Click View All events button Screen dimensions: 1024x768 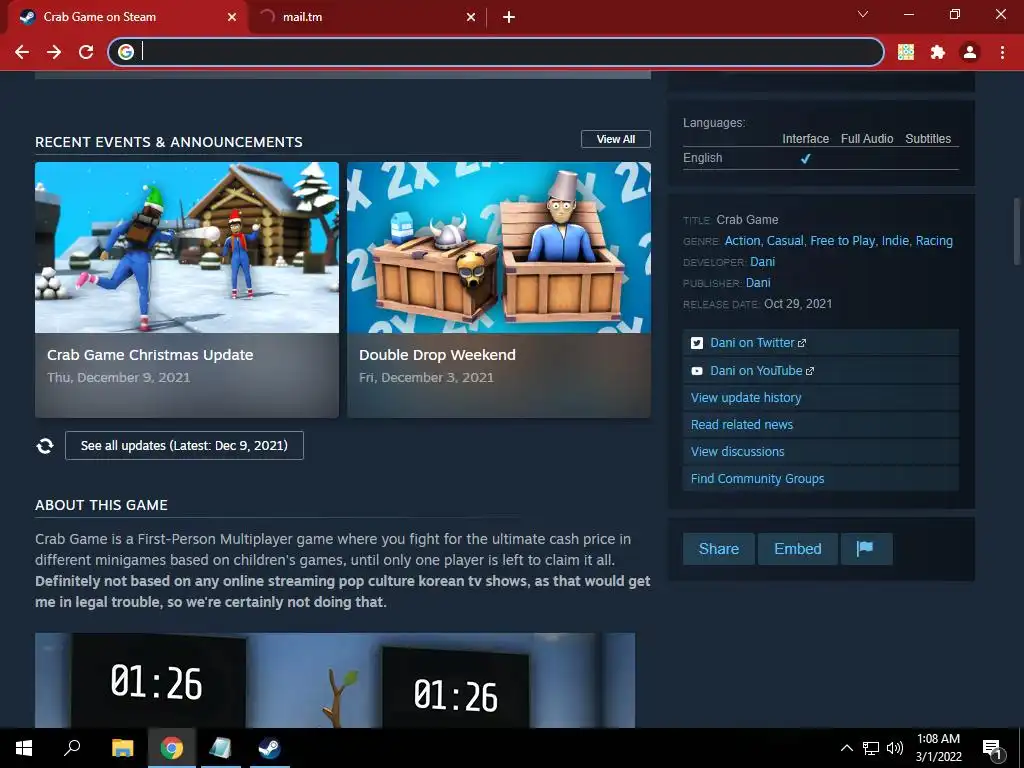click(616, 139)
